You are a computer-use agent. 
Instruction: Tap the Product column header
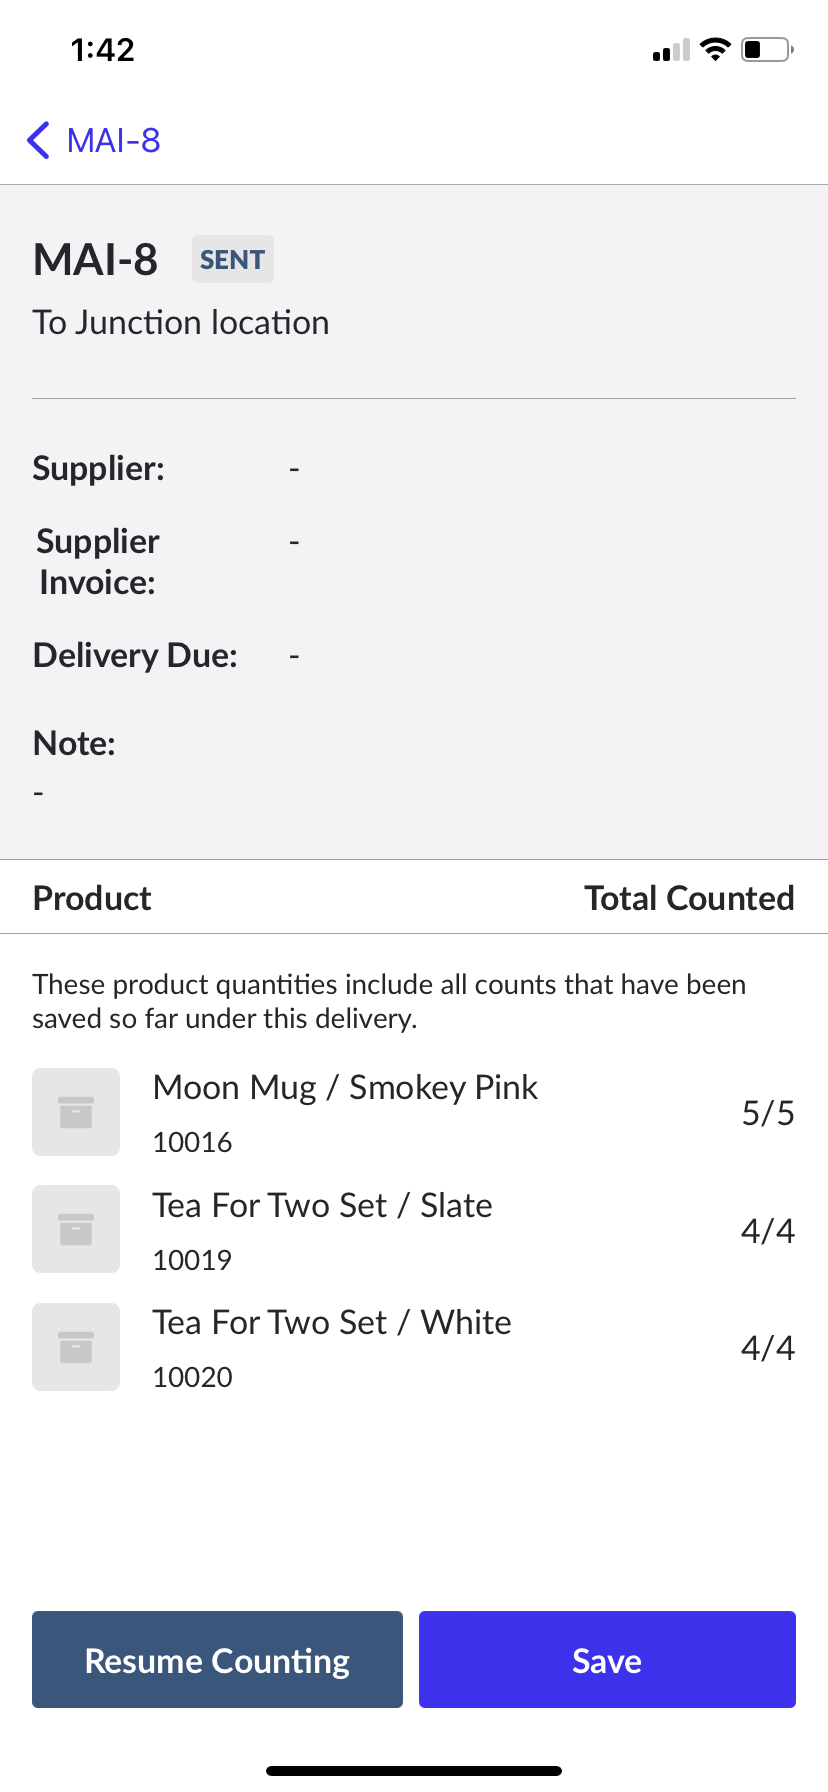tap(92, 898)
